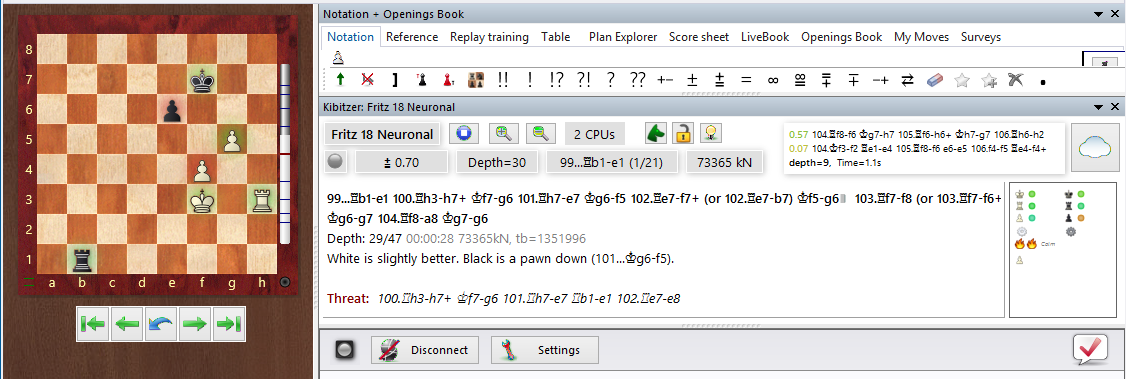Open the LiveBook tab
The image size is (1126, 379).
coord(765,37)
